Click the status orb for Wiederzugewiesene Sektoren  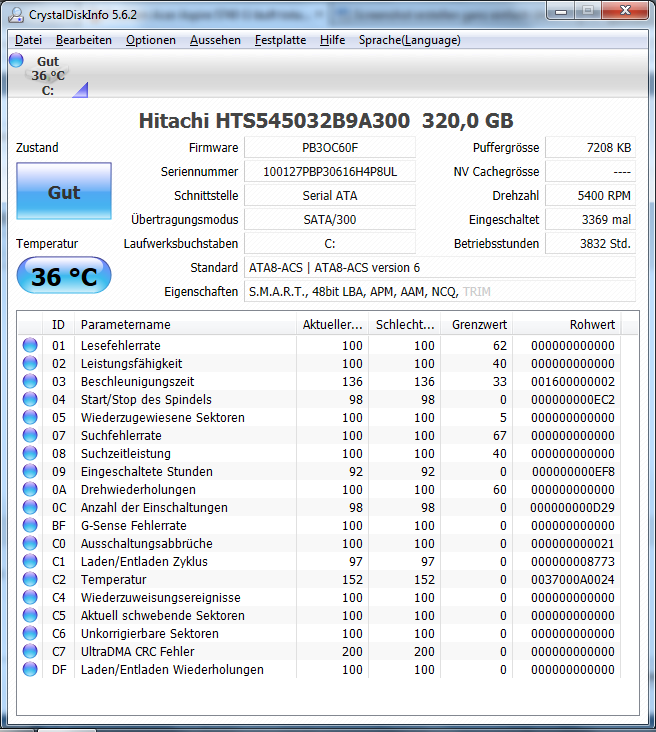pos(30,417)
